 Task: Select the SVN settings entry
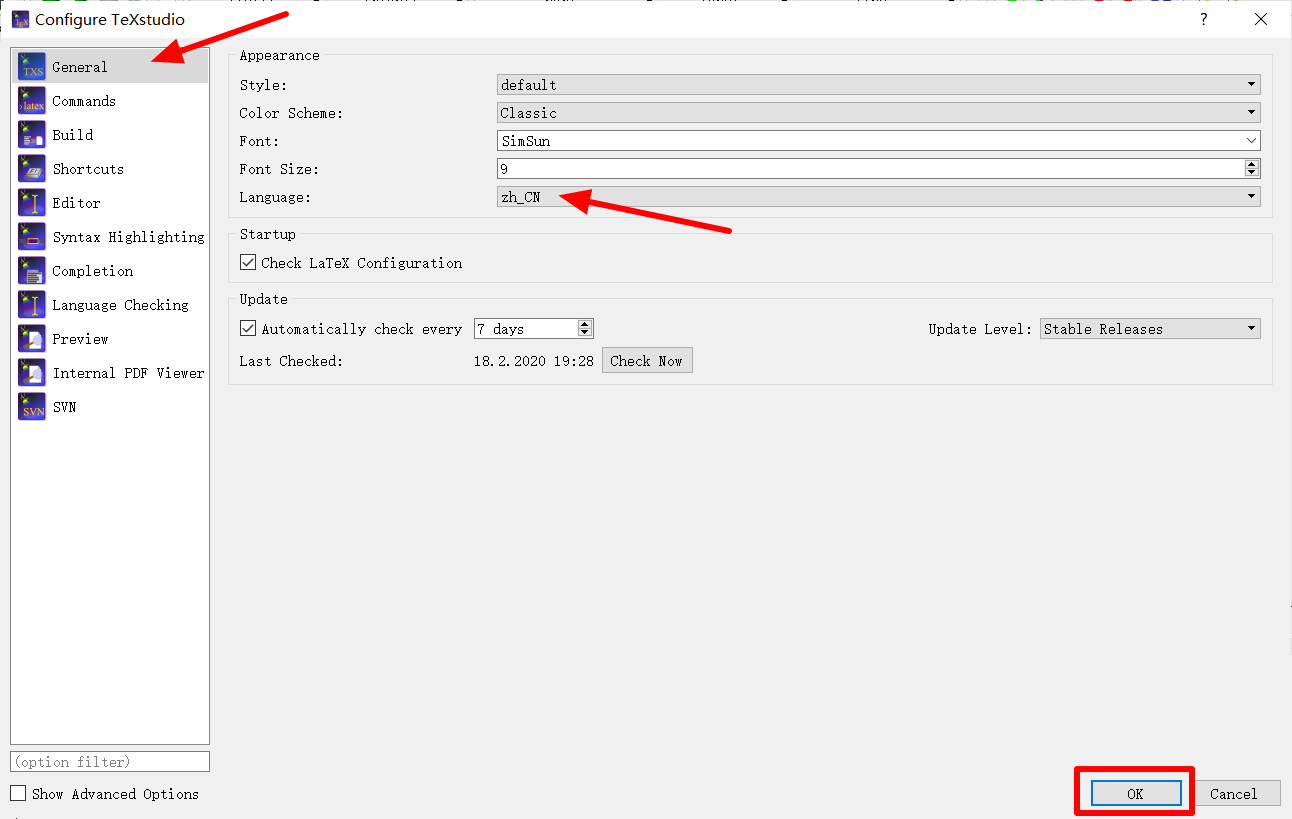coord(110,407)
